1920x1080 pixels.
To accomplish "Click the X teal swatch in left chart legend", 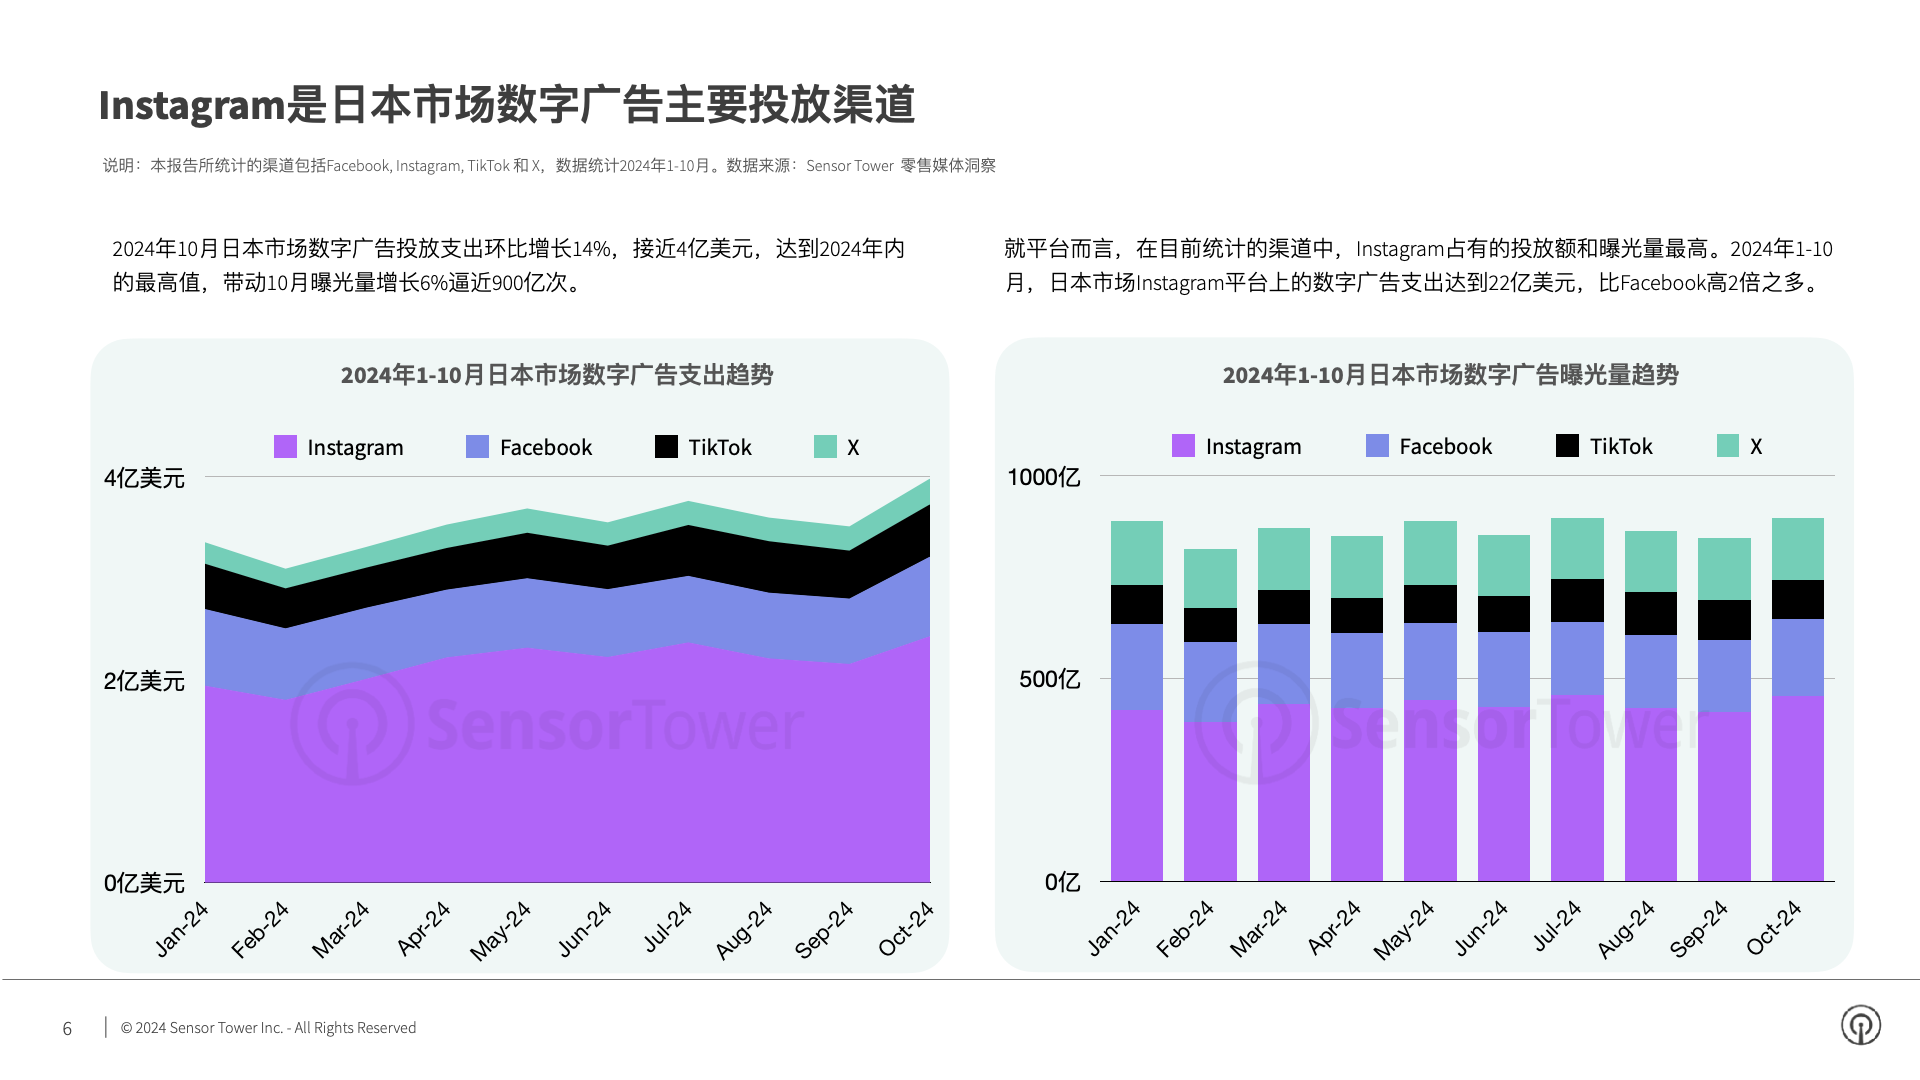I will [825, 447].
